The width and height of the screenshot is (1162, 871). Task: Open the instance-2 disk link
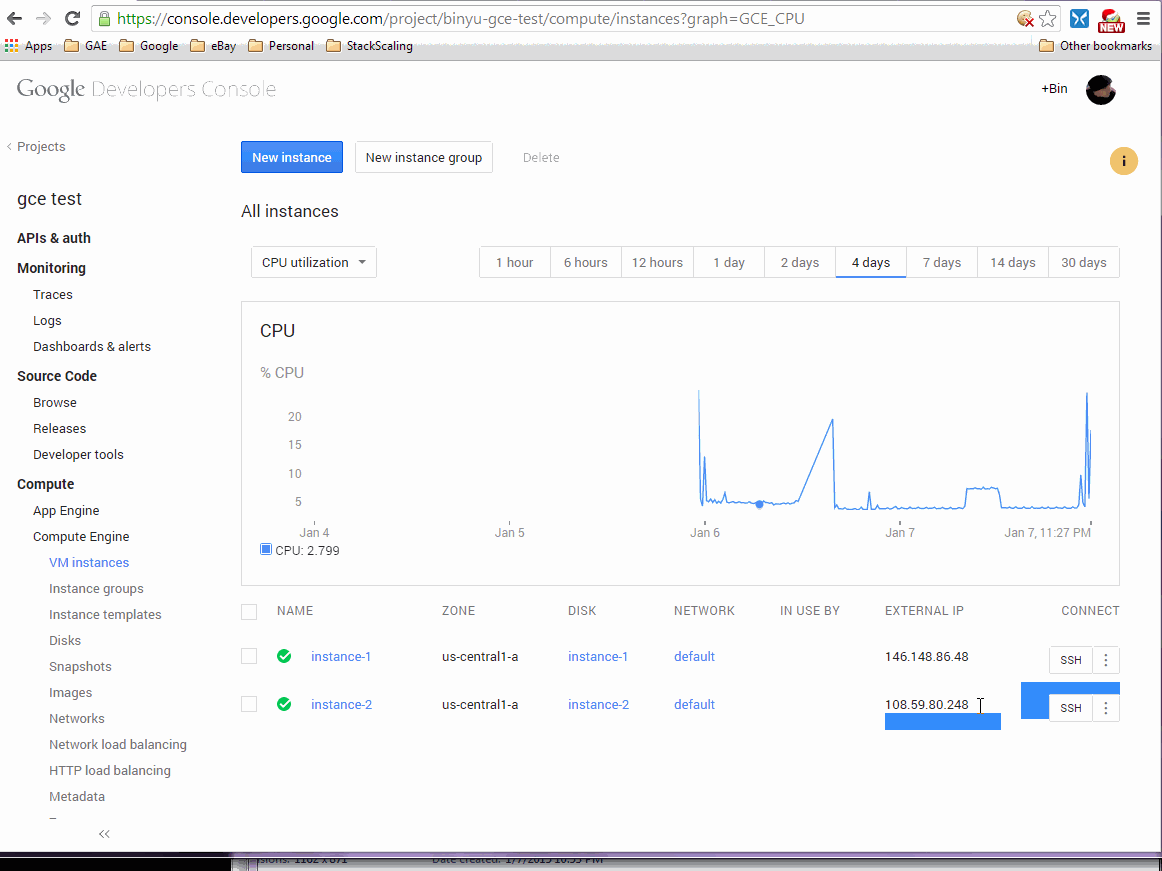tap(599, 704)
